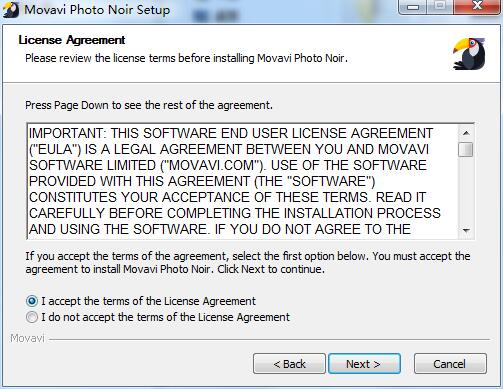Image resolution: width=503 pixels, height=389 pixels.
Task: Click the toucan logo in the header
Action: point(469,54)
